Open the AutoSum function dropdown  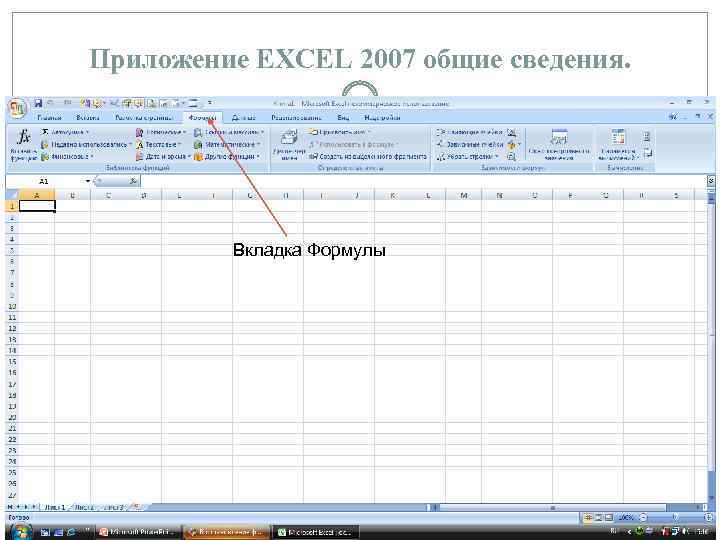tap(66, 132)
